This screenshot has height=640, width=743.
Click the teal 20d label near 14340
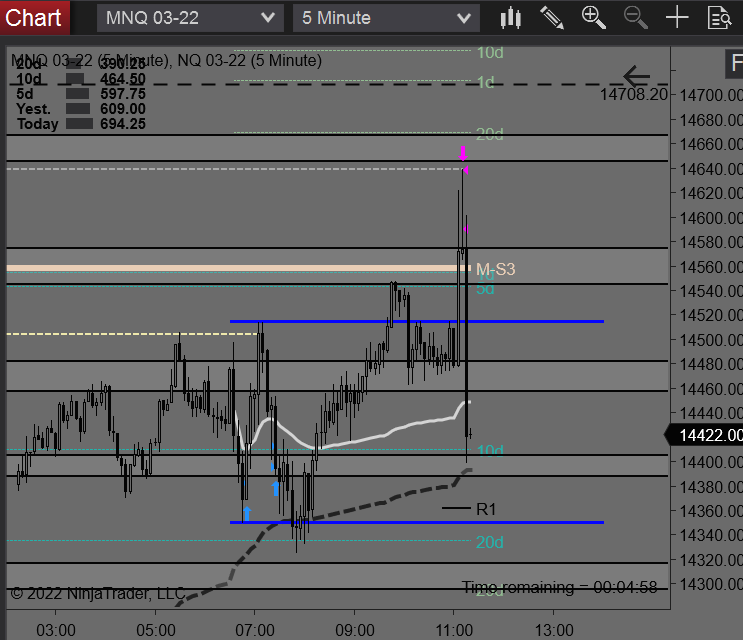click(x=489, y=542)
